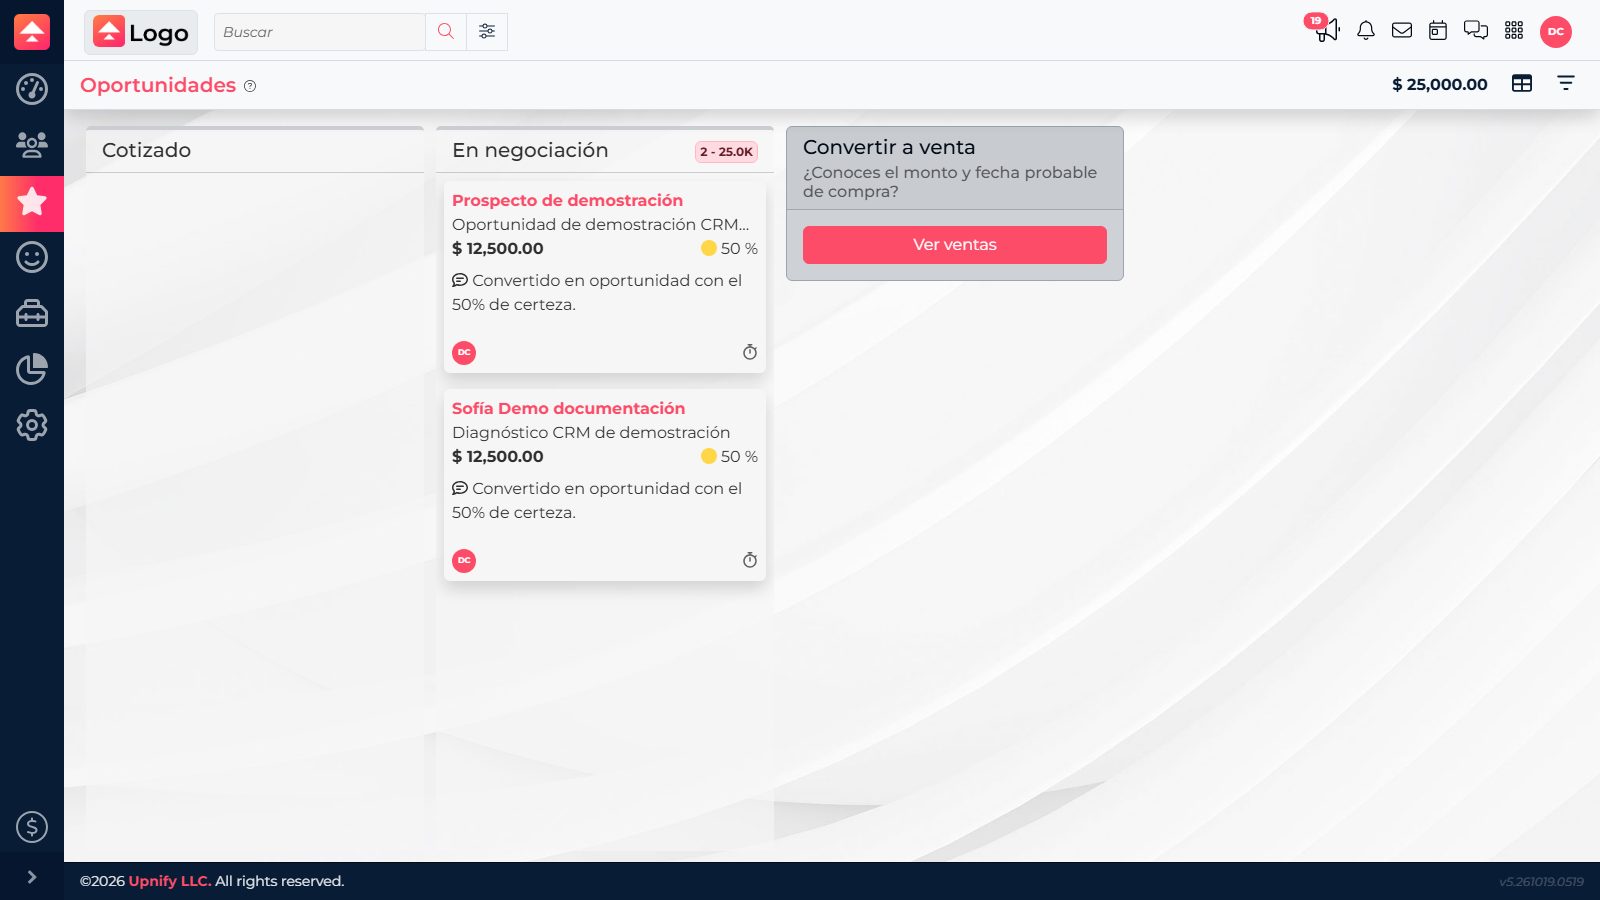Focus the Buscar search field

320,32
